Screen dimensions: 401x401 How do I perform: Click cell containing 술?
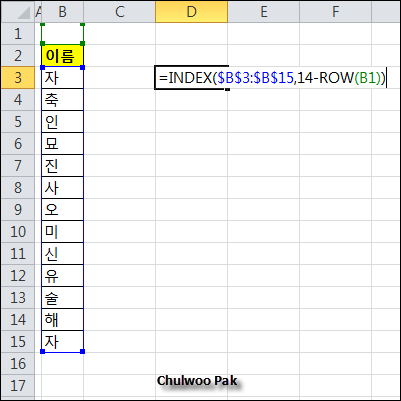pyautogui.click(x=62, y=298)
